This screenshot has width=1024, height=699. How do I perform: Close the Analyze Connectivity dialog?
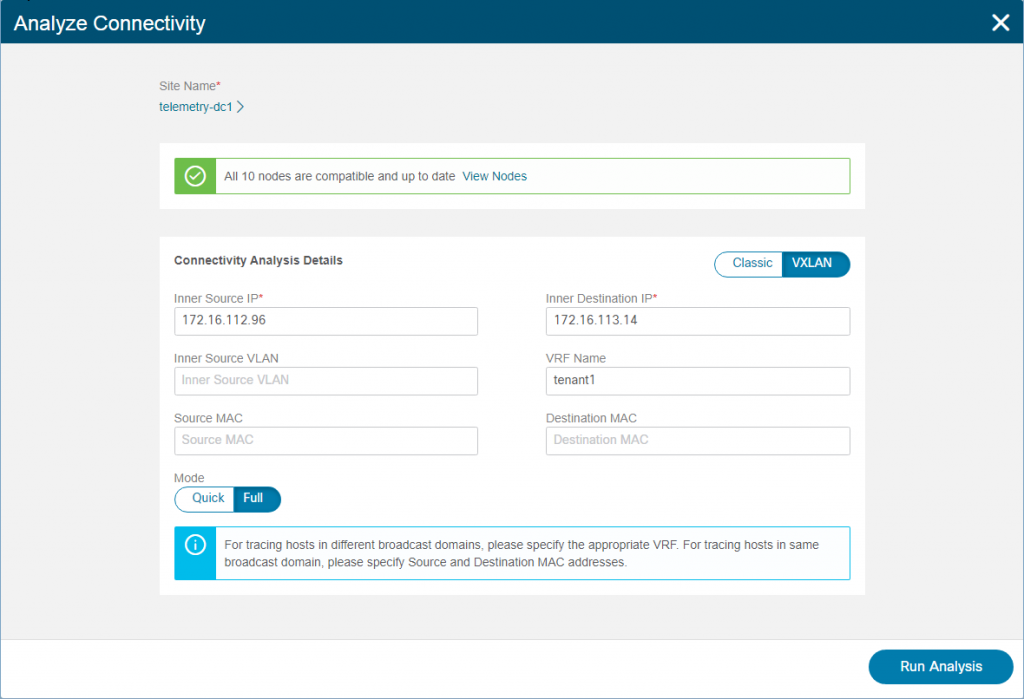click(1000, 22)
